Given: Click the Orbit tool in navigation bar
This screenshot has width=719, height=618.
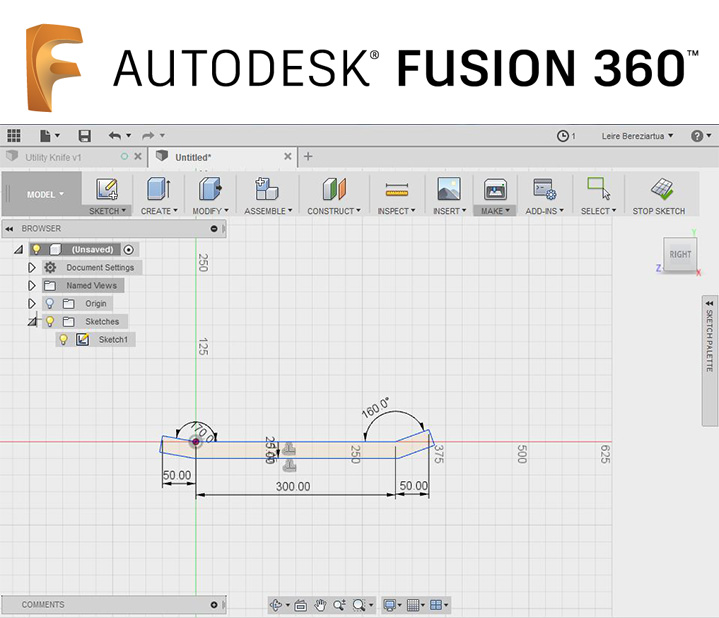Looking at the screenshot, I should [276, 605].
